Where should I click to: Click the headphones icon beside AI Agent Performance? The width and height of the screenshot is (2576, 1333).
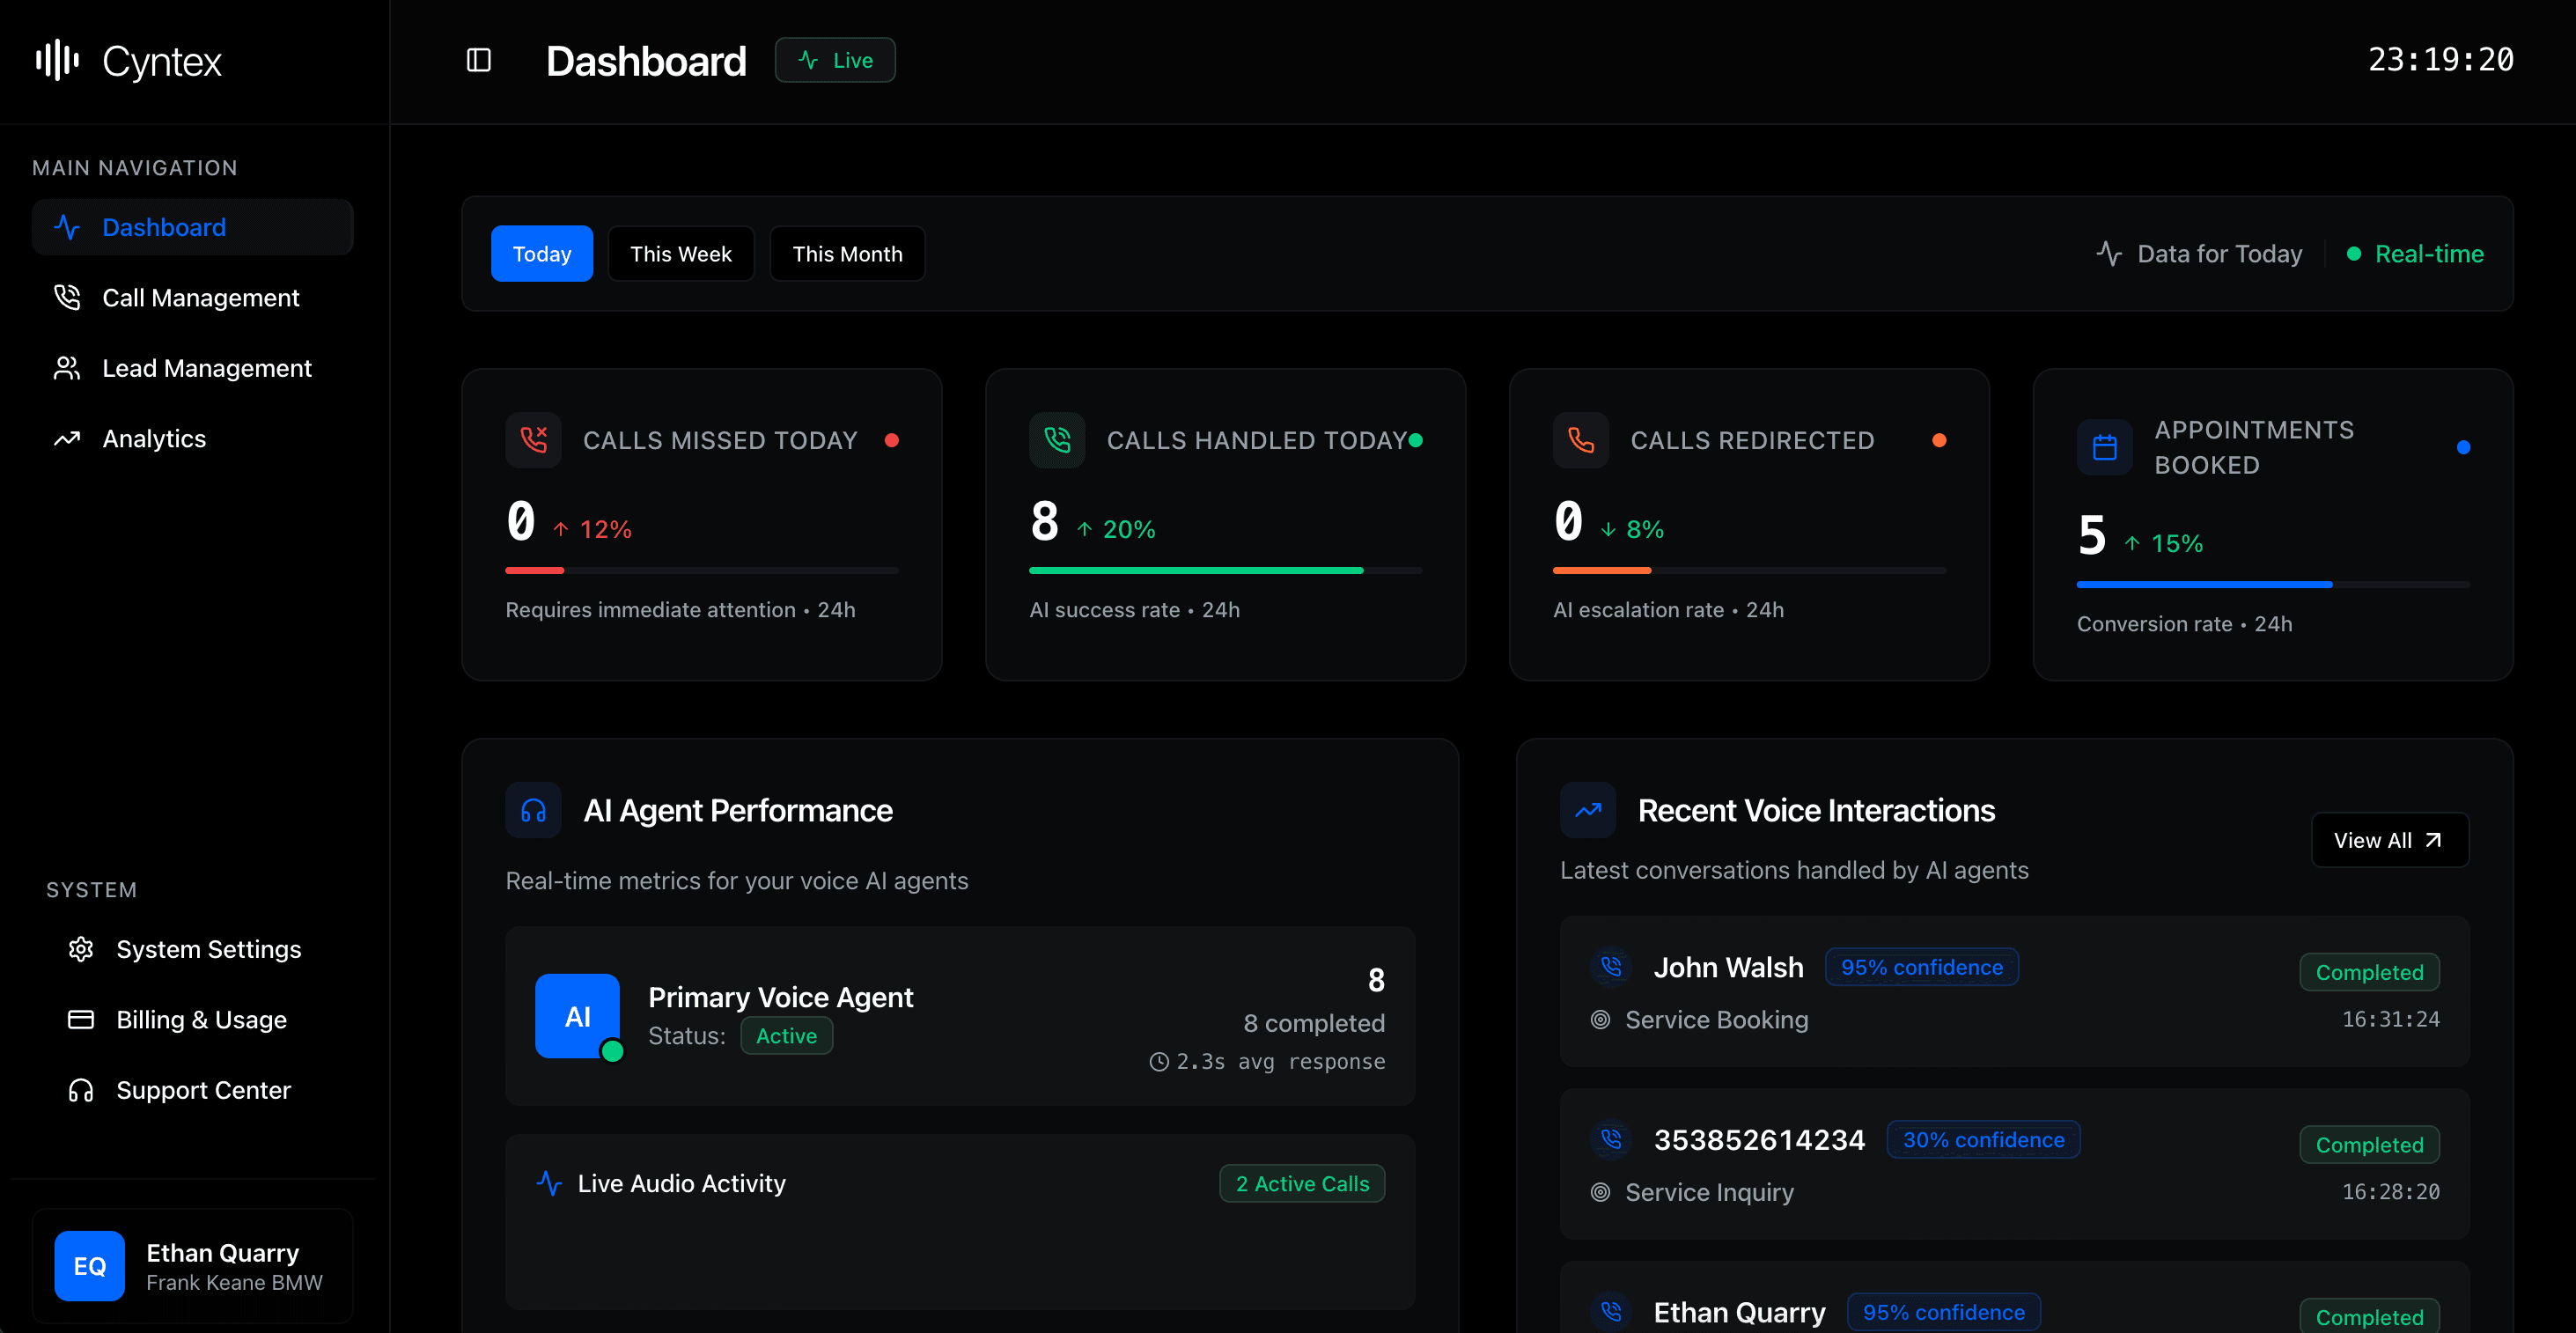pyautogui.click(x=533, y=810)
